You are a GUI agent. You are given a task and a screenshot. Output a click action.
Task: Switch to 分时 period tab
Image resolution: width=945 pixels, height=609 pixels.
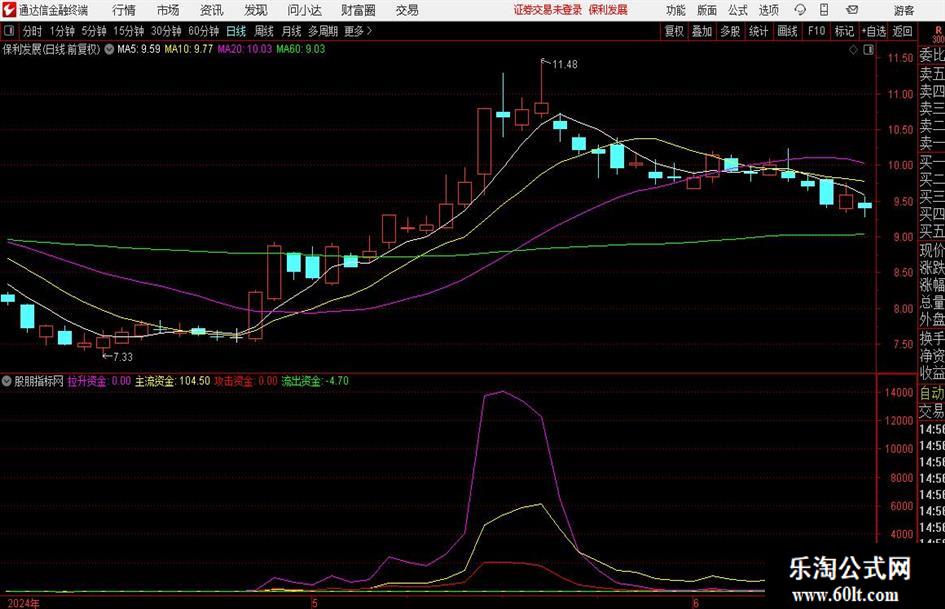(x=32, y=31)
